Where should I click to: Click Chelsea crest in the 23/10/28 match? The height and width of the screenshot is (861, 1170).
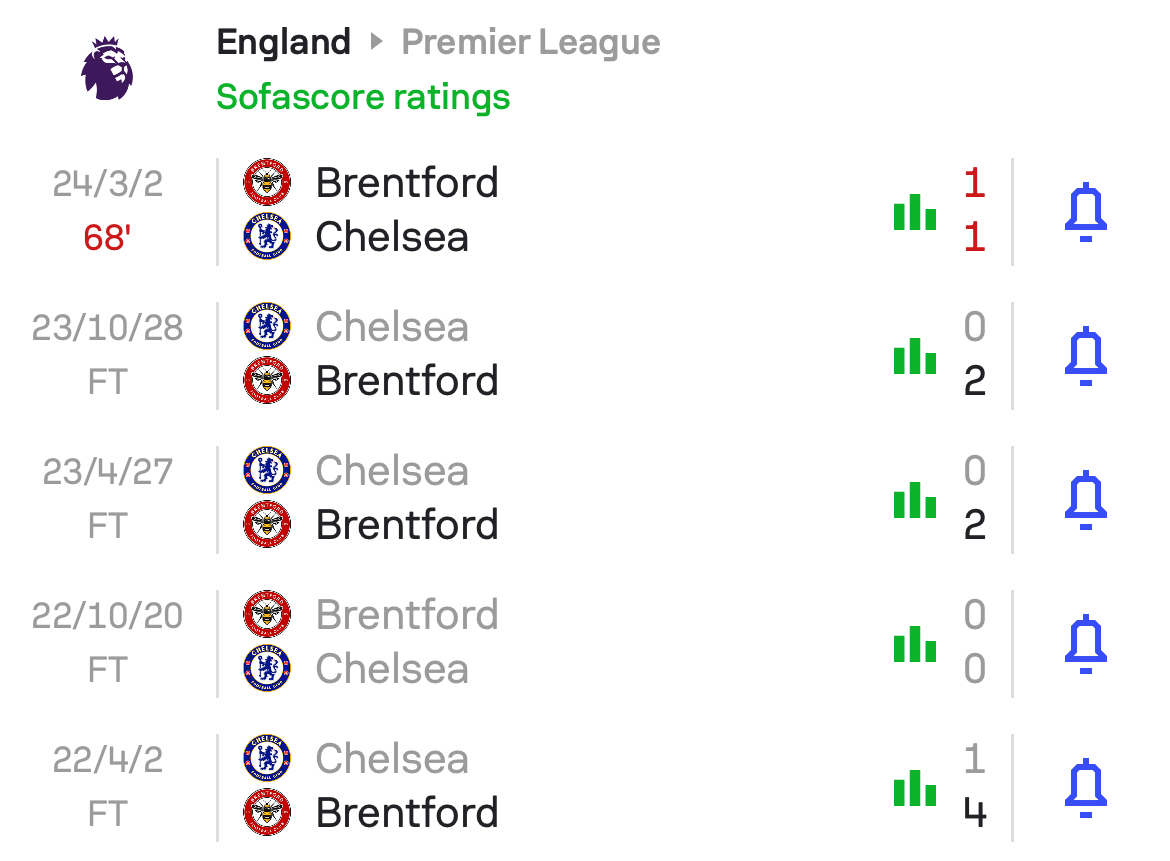pyautogui.click(x=267, y=326)
